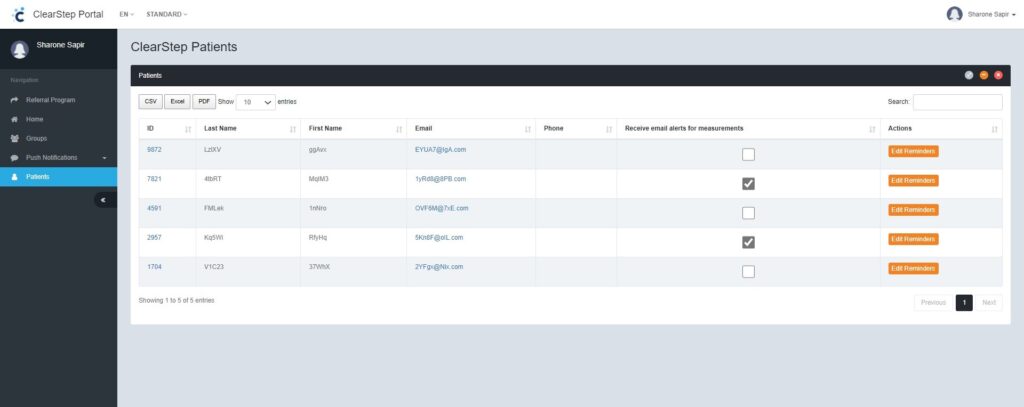Open patient ID 7821 link
Screen dimensions: 1024x407
tap(154, 179)
